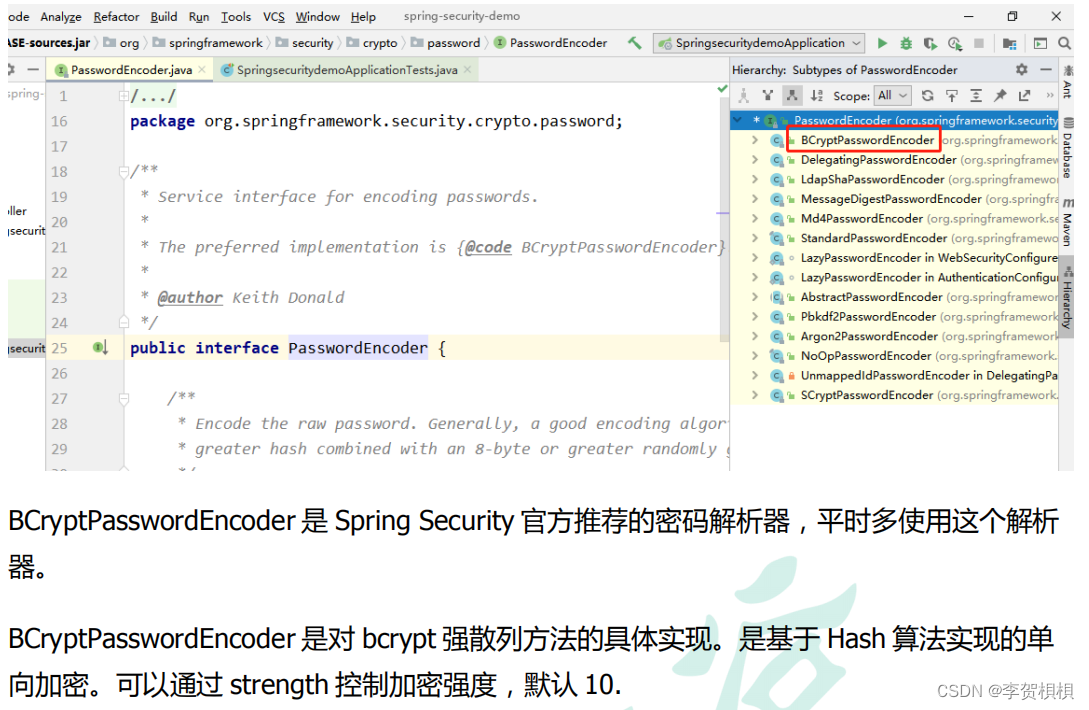The width and height of the screenshot is (1089, 710).
Task: Export hierarchy to text file icon
Action: point(1024,96)
